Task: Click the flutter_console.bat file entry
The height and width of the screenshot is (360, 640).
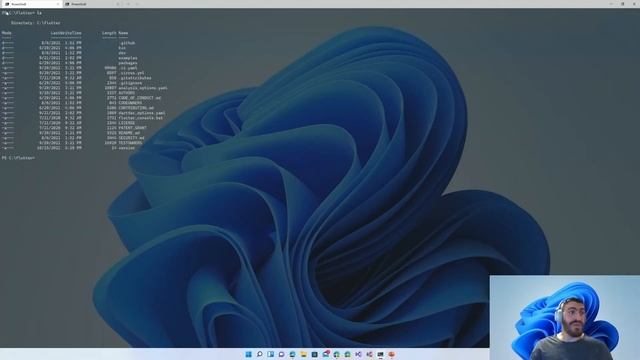Action: [140, 118]
